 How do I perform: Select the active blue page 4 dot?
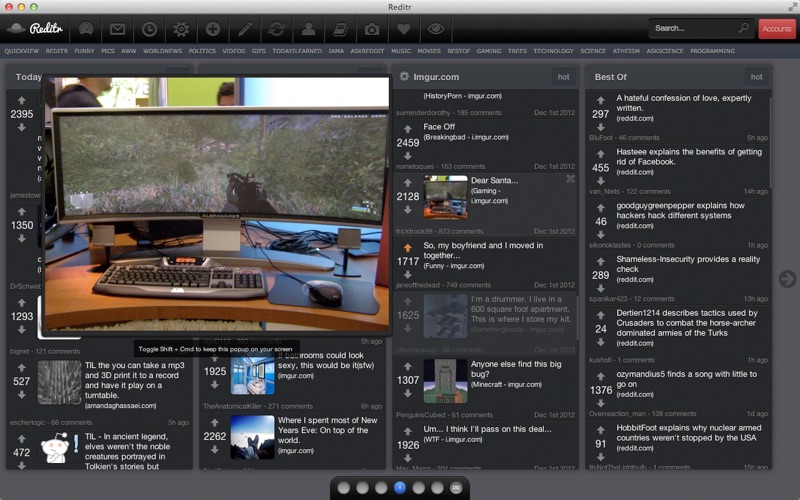click(400, 488)
